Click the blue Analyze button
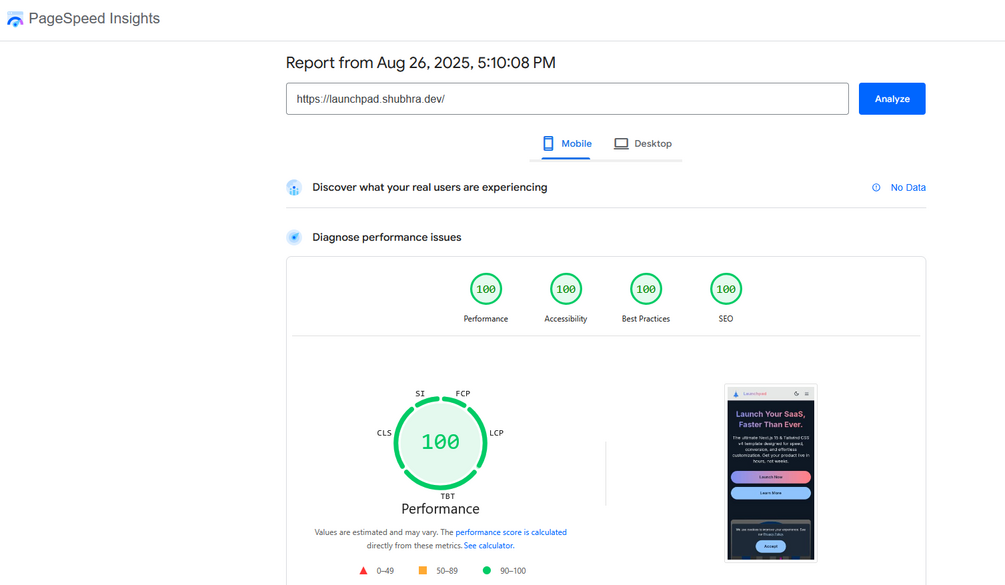 tap(892, 99)
